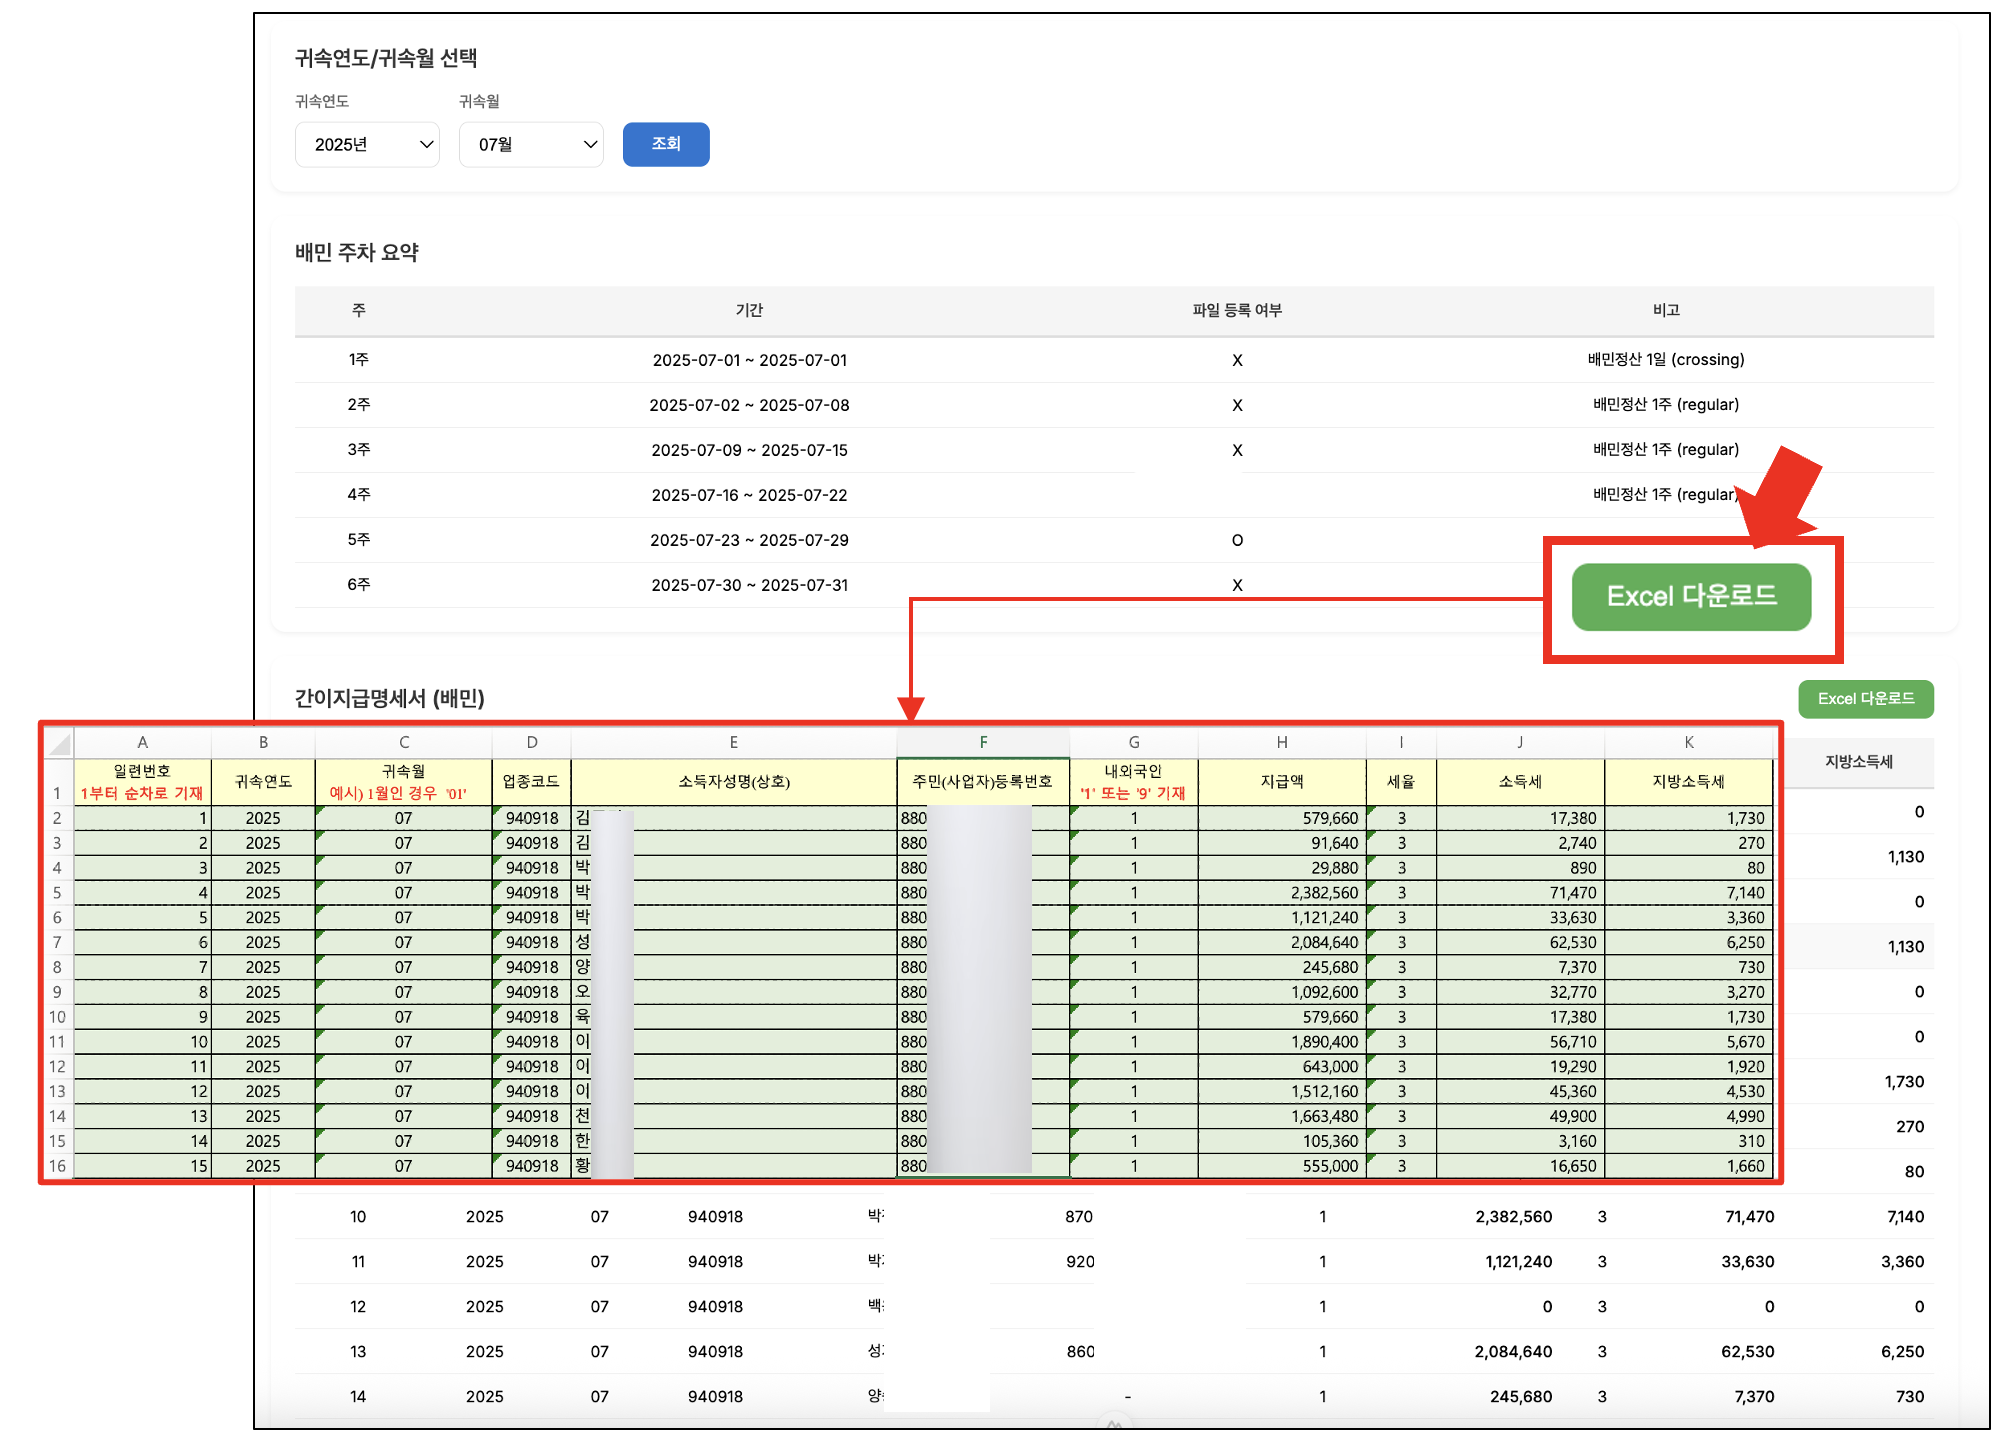
Task: Select column F header in spreadsheet
Action: 983,742
